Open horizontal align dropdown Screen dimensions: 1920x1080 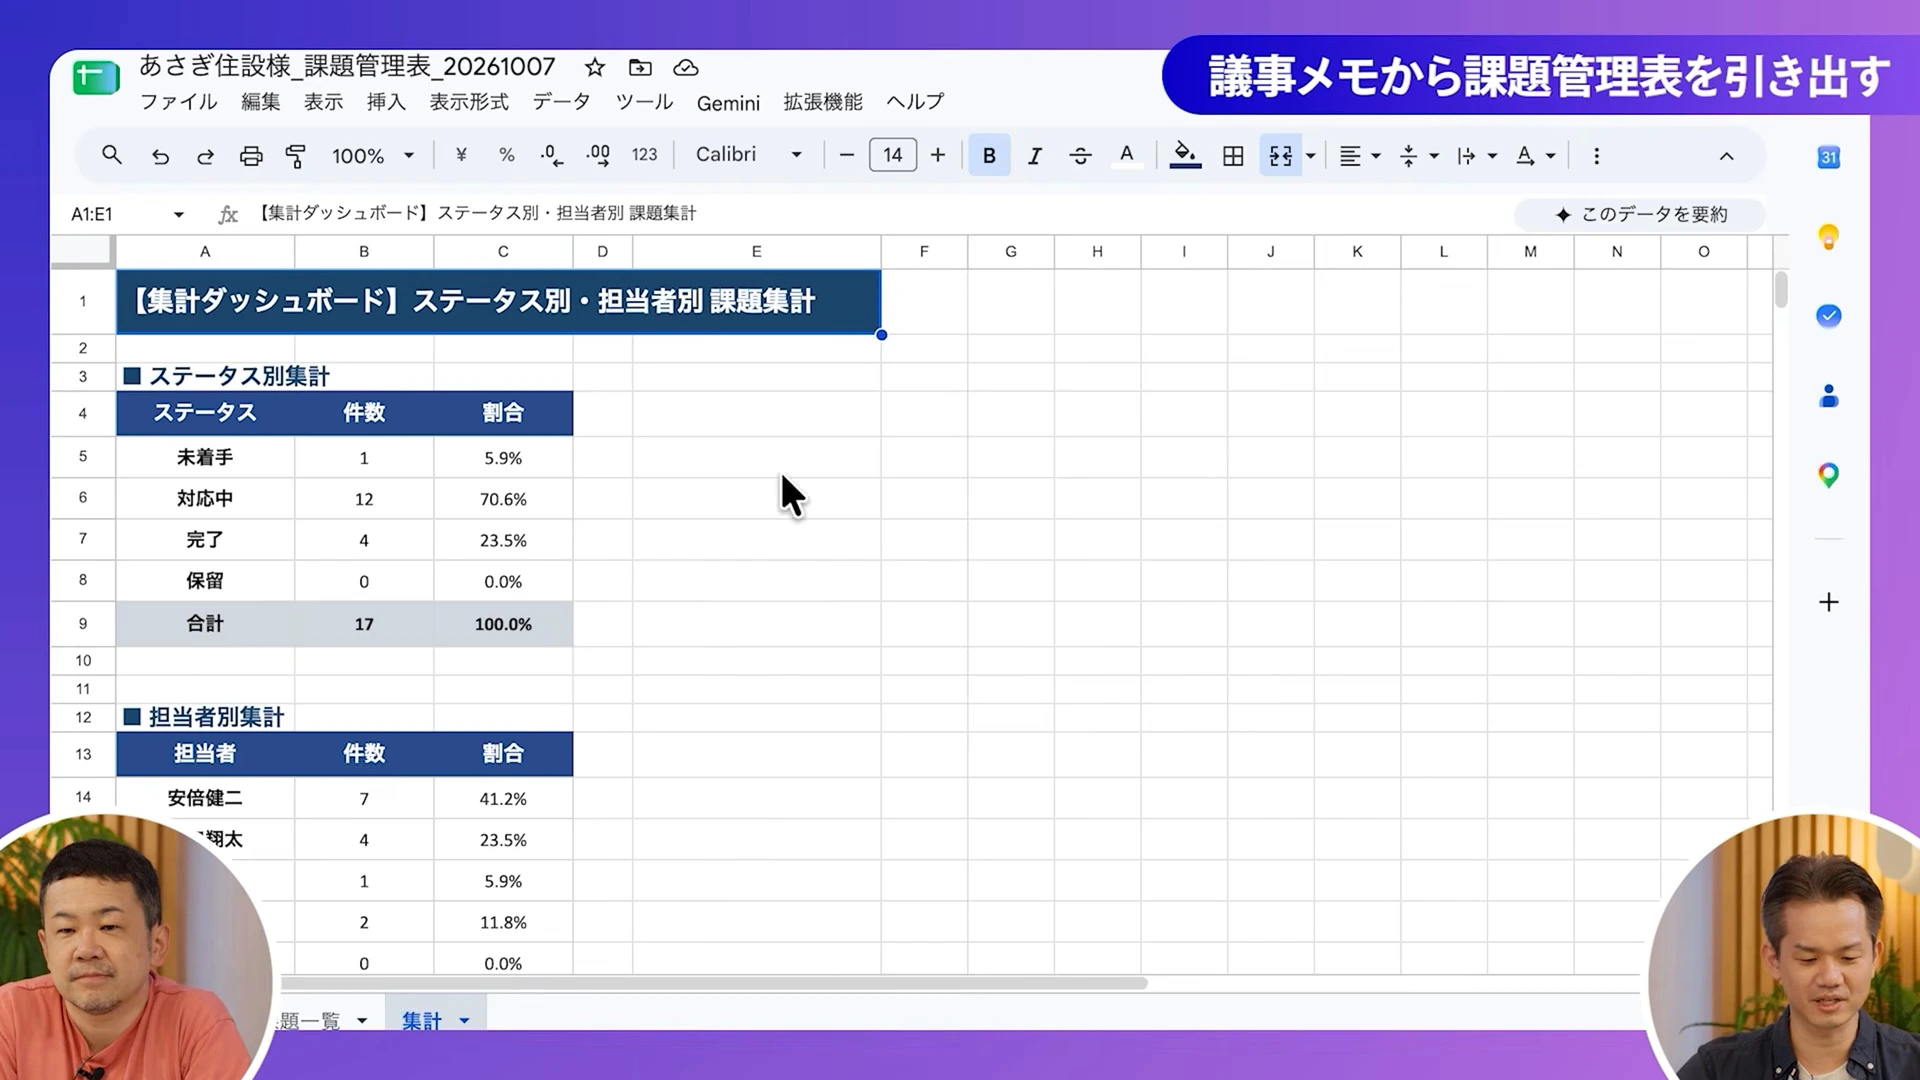coord(1360,156)
